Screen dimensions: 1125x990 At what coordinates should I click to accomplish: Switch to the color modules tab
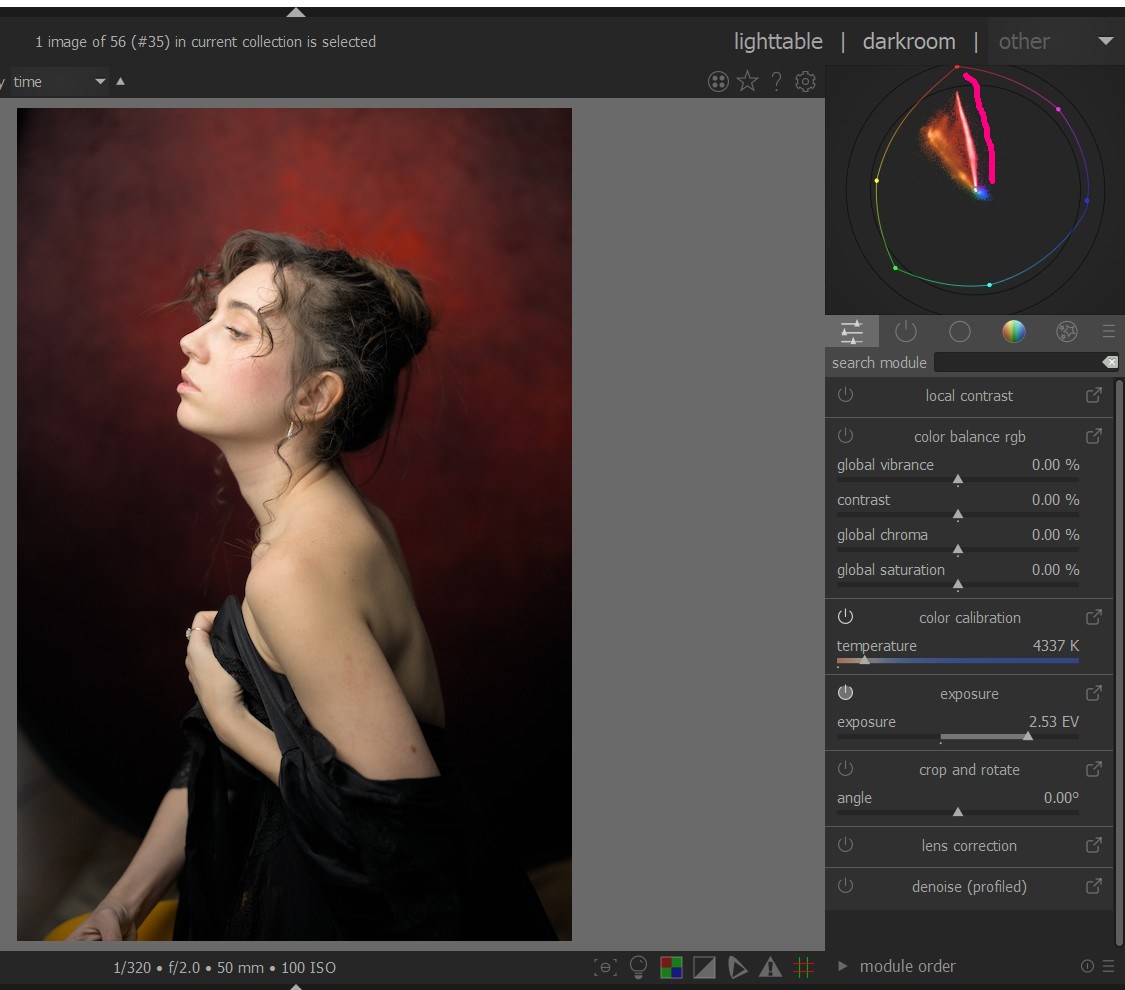tap(1013, 331)
